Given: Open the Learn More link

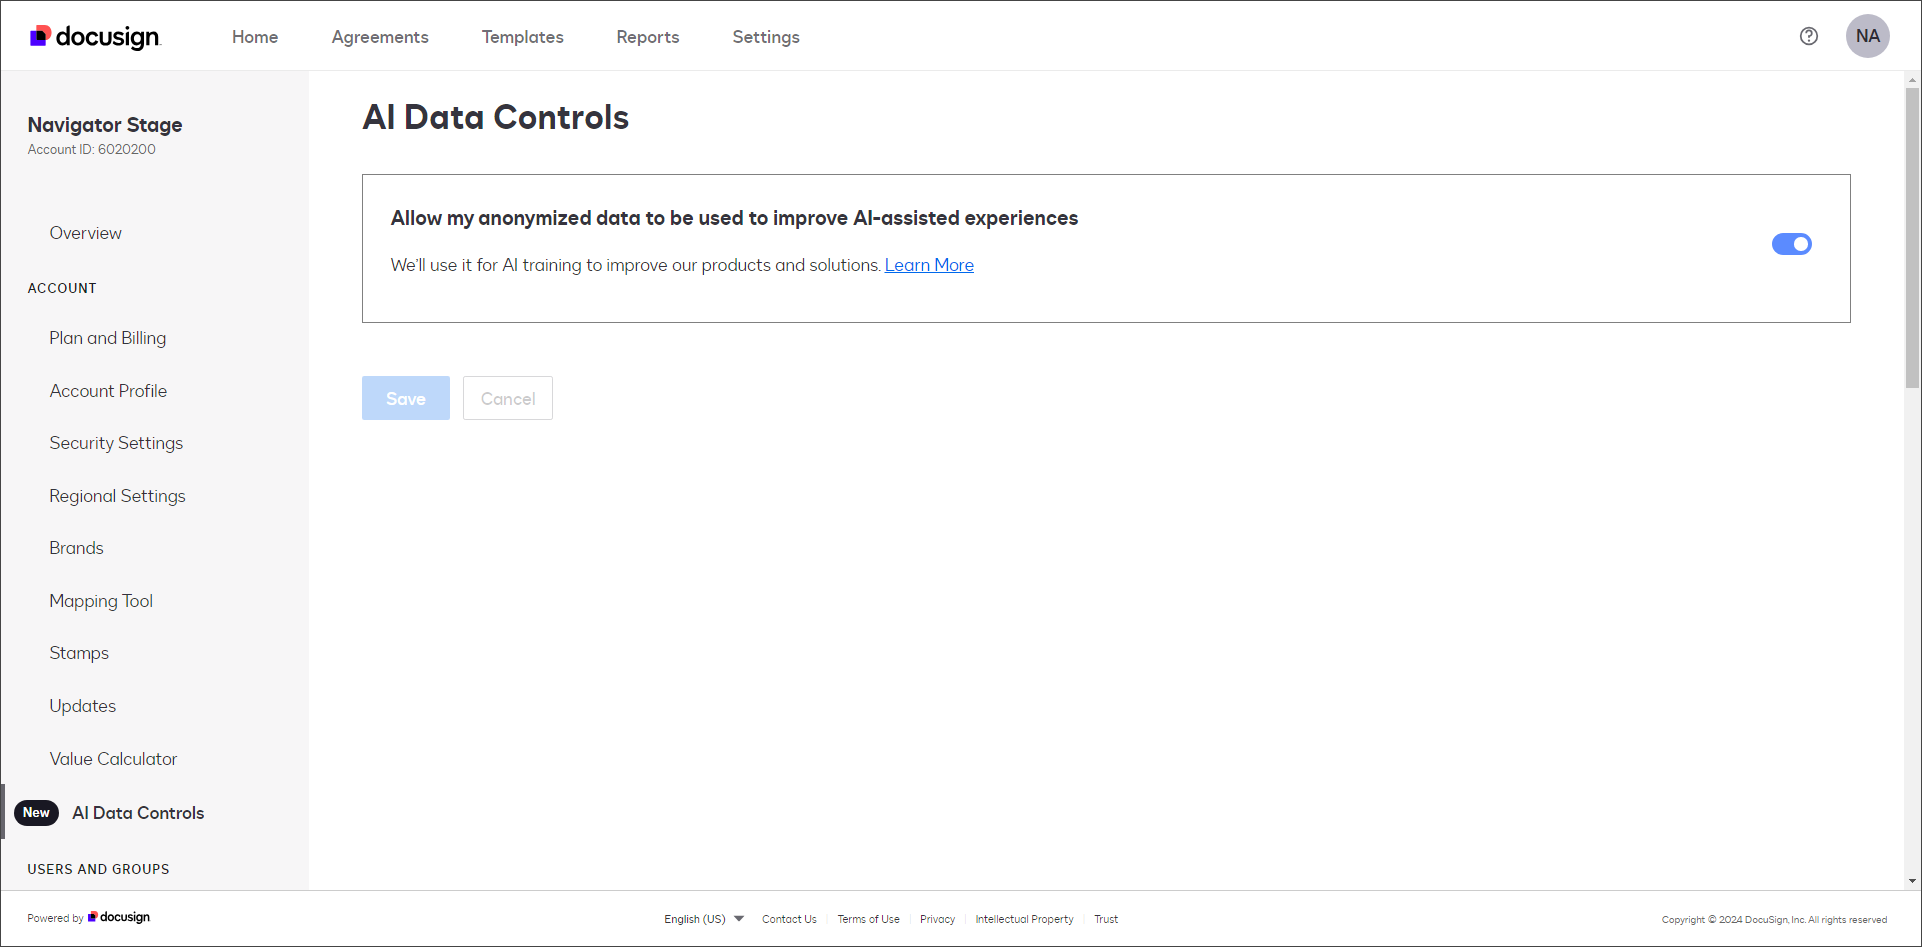Looking at the screenshot, I should click(928, 264).
